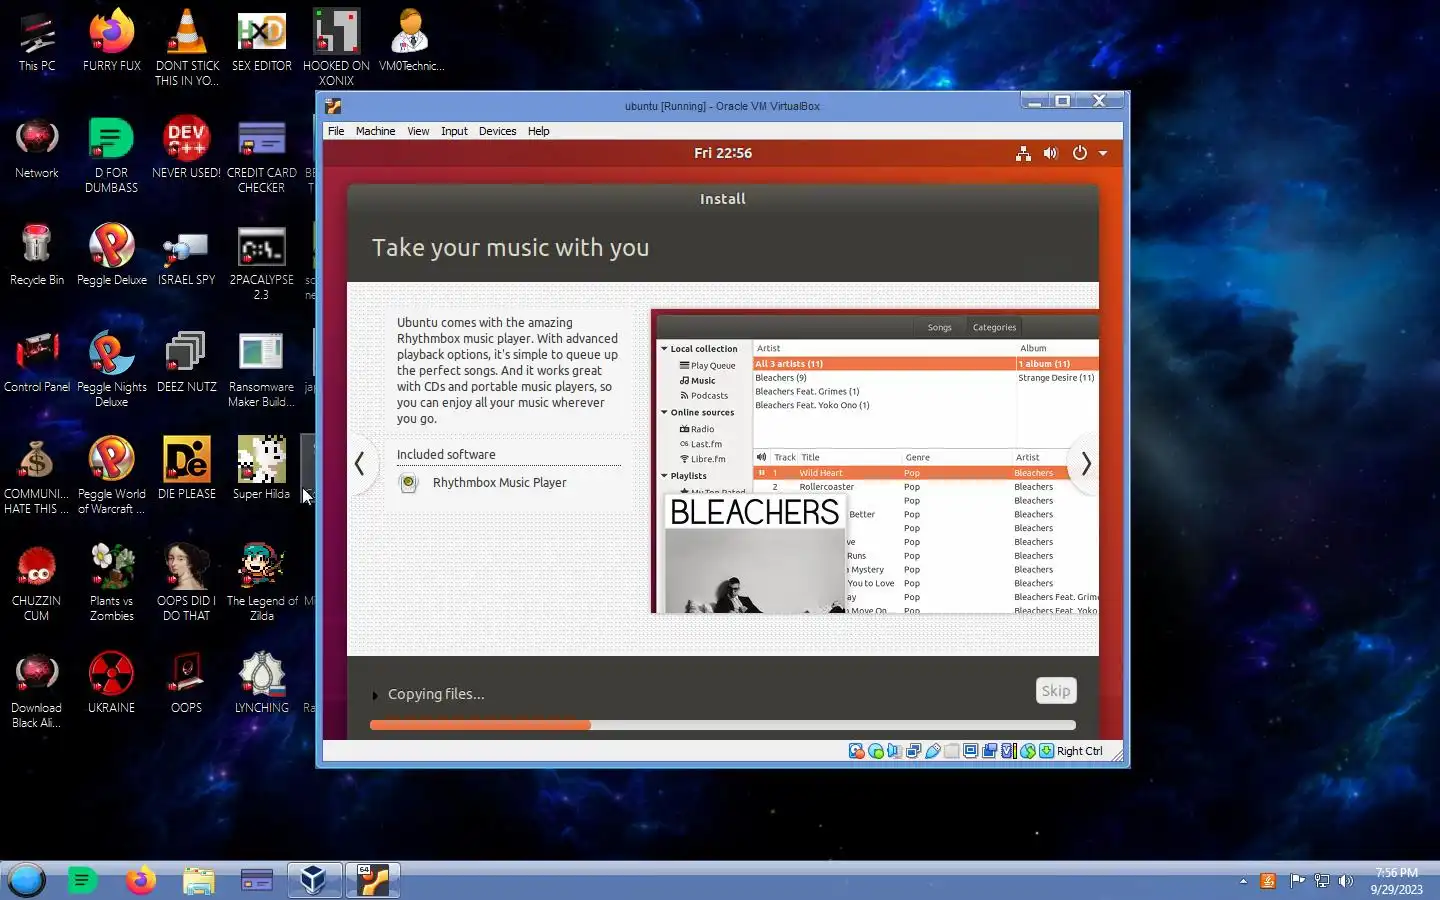Go to previous installer slide with left chevron
Viewport: 1440px width, 900px height.
[x=360, y=463]
